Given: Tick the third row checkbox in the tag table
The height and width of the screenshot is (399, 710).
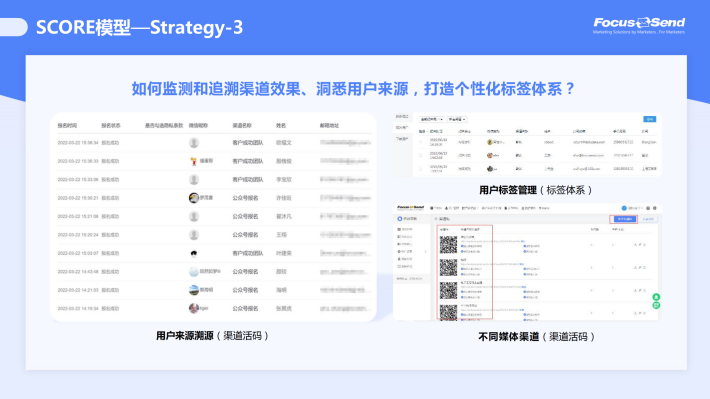Looking at the screenshot, I should [x=420, y=168].
